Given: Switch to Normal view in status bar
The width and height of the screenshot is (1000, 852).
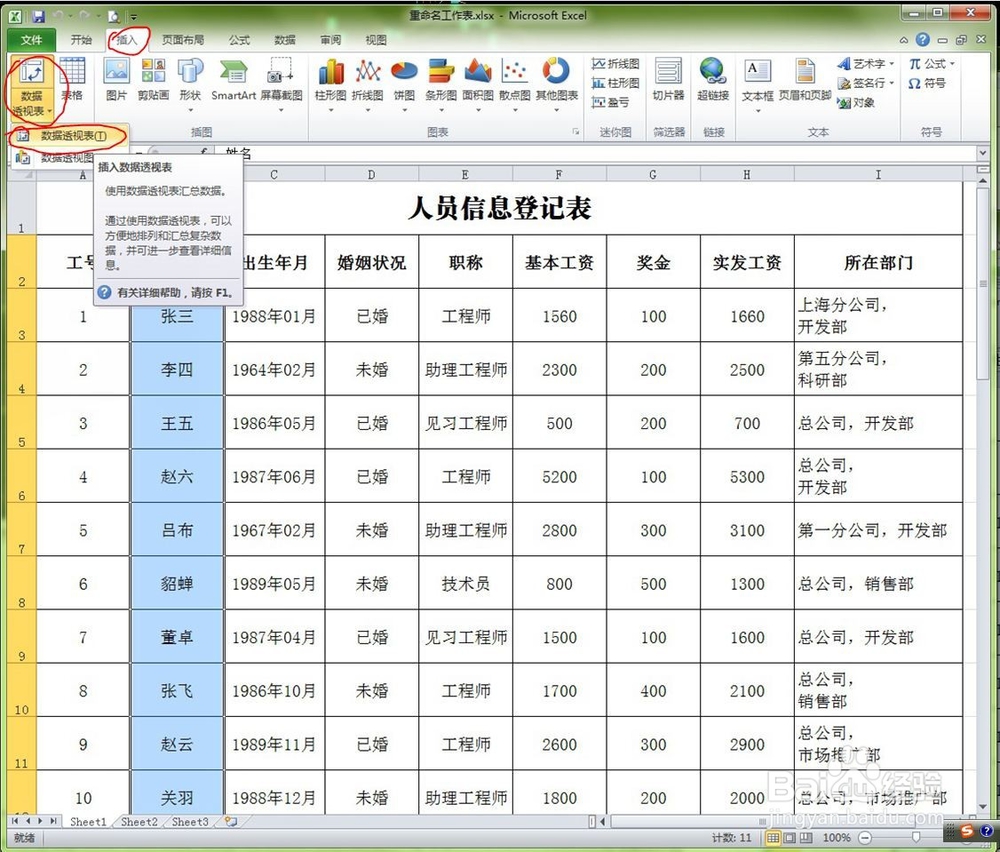Looking at the screenshot, I should click(772, 837).
